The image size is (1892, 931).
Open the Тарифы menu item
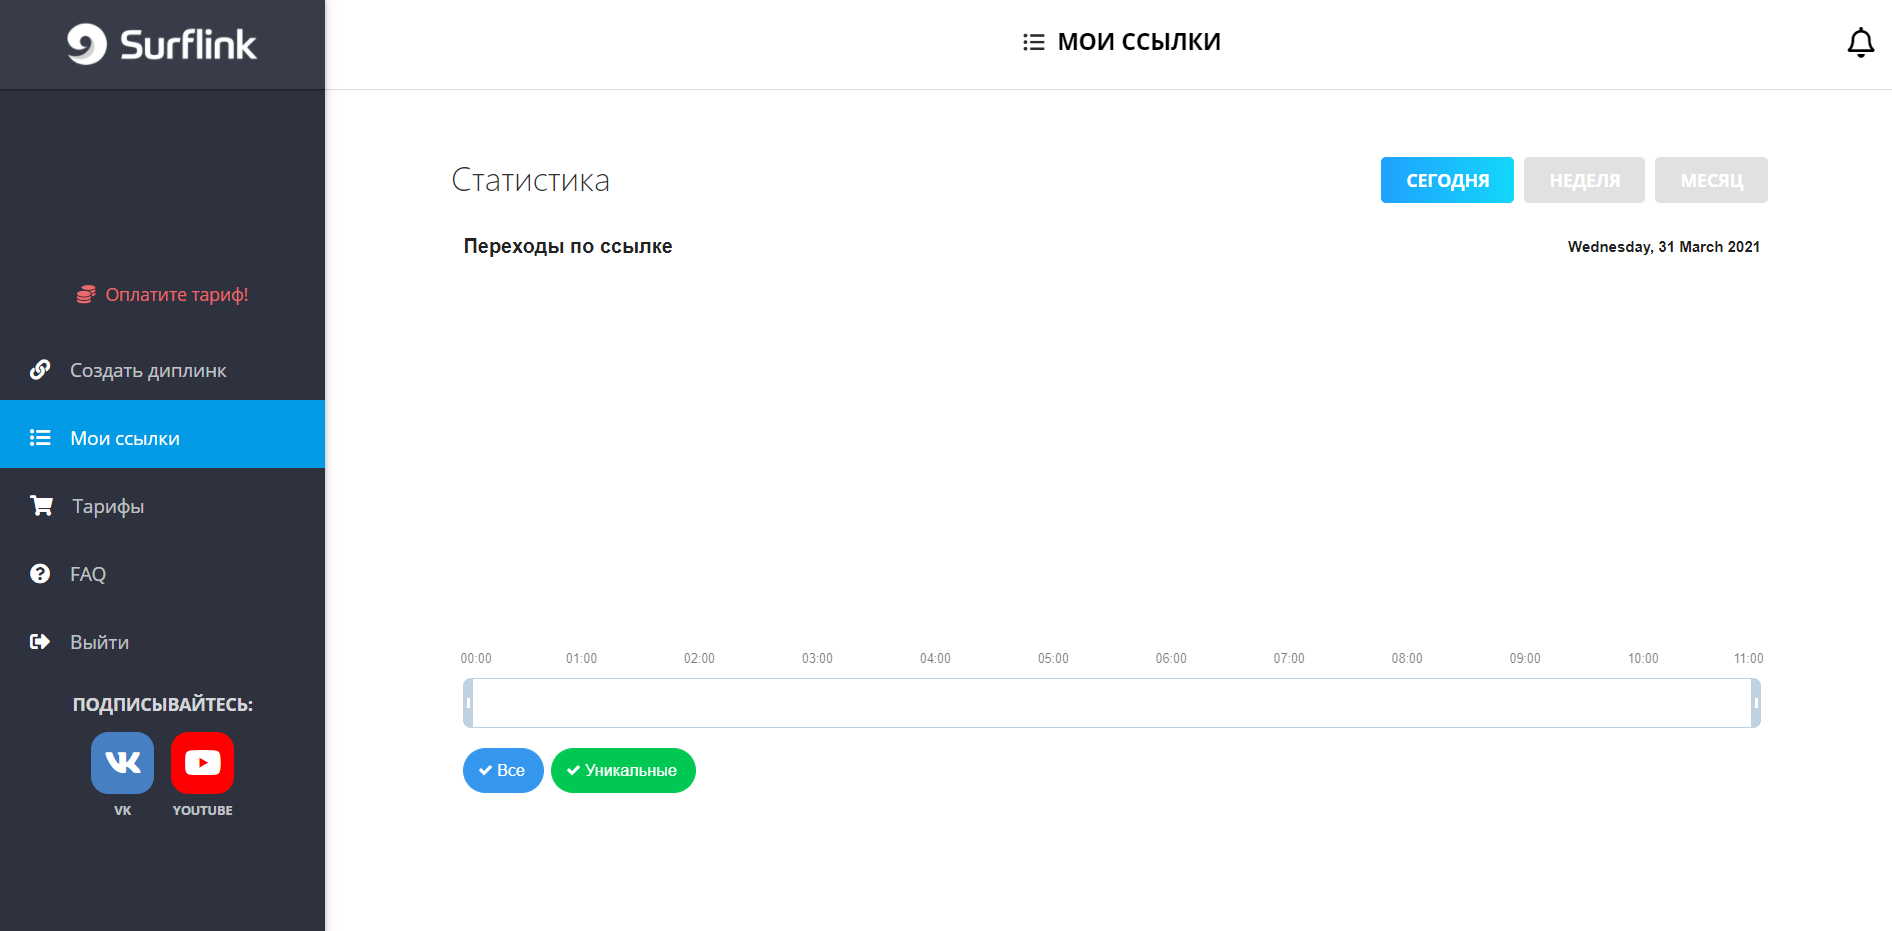pos(108,506)
